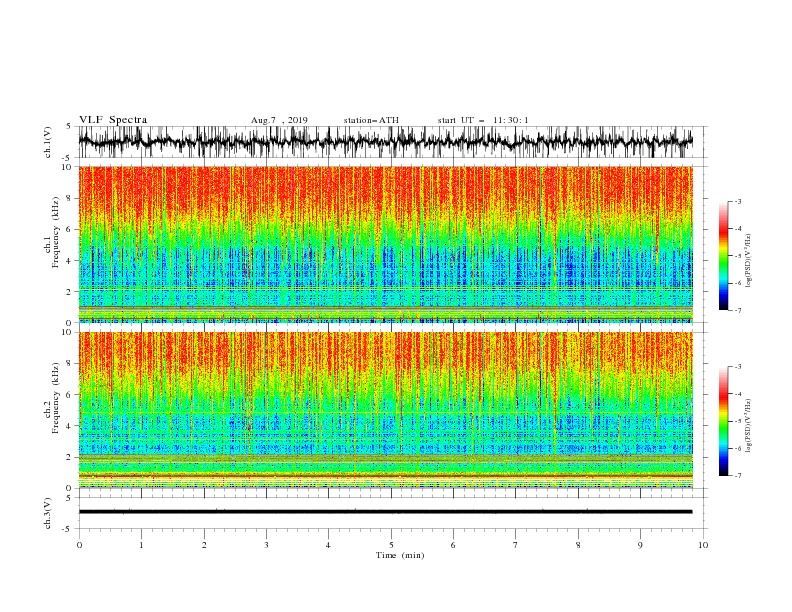Screen dimensions: 792x612
Task: Click the "ch.3(V)" axis label
Action: tap(48, 513)
